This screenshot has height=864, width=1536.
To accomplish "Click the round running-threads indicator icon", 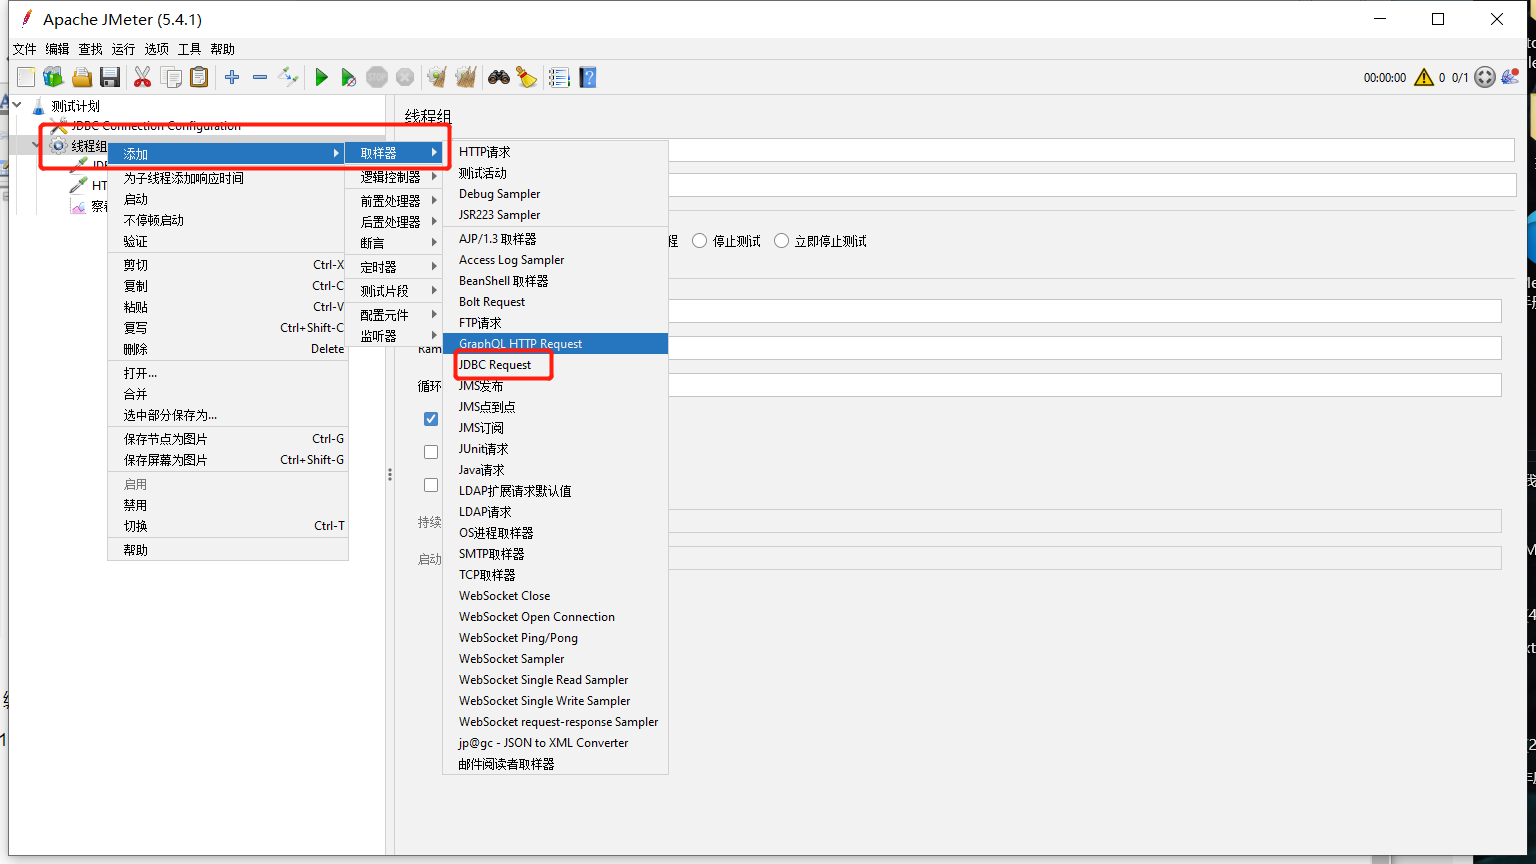I will click(1485, 77).
